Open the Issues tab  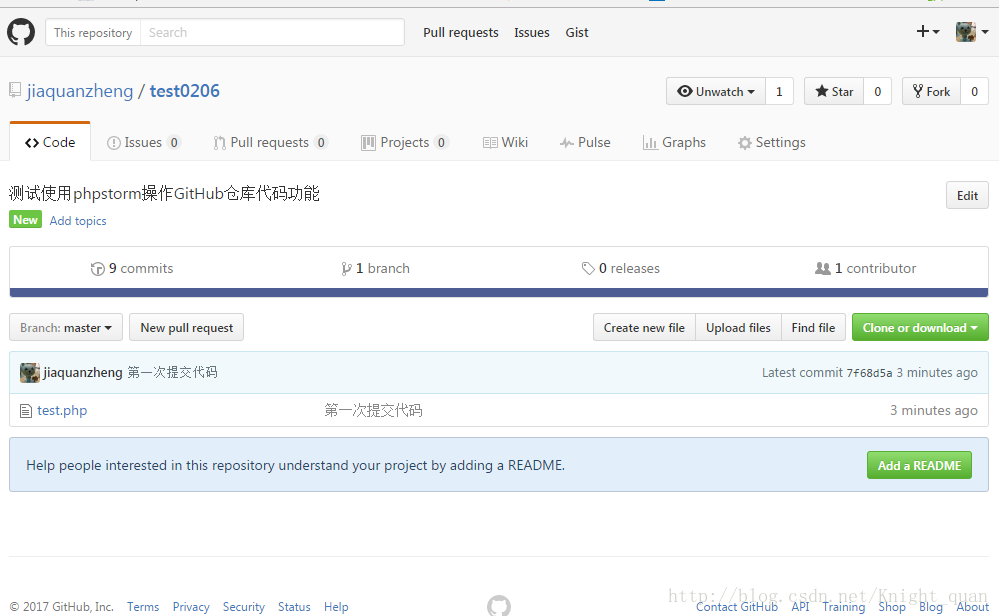click(143, 142)
